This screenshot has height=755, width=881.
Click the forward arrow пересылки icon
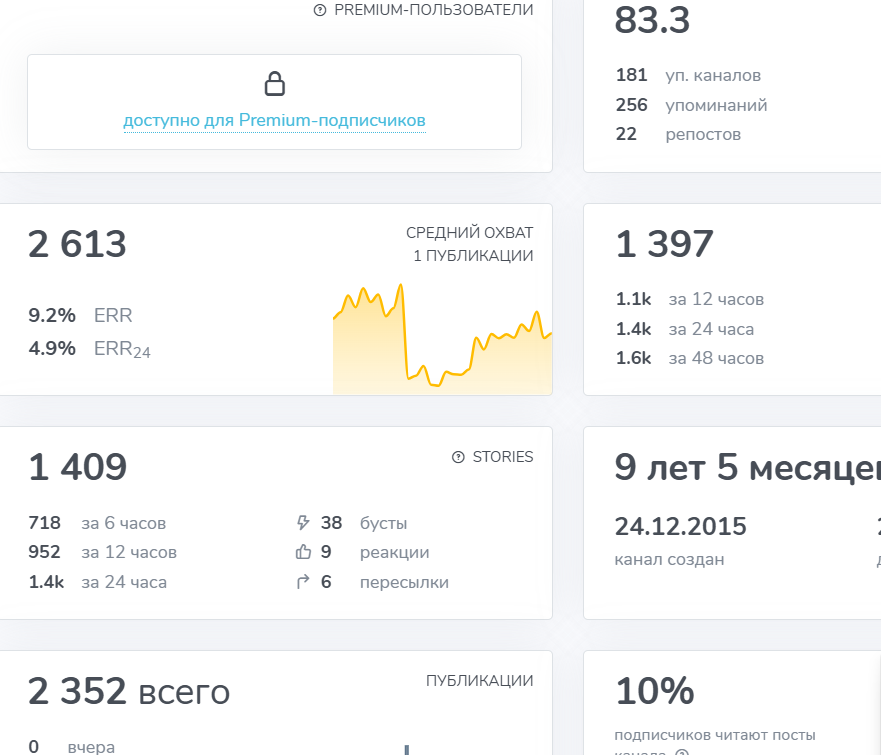[303, 582]
